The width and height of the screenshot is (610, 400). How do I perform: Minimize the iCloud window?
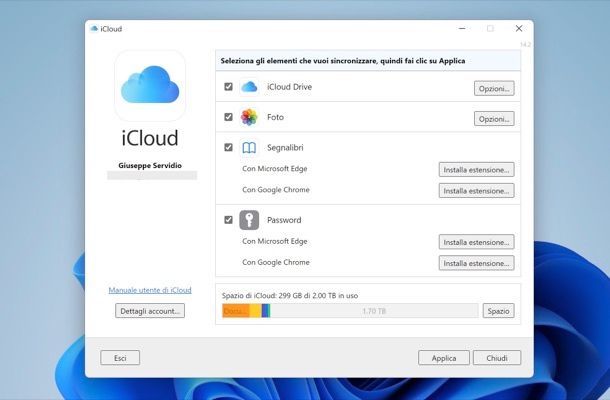click(x=462, y=28)
